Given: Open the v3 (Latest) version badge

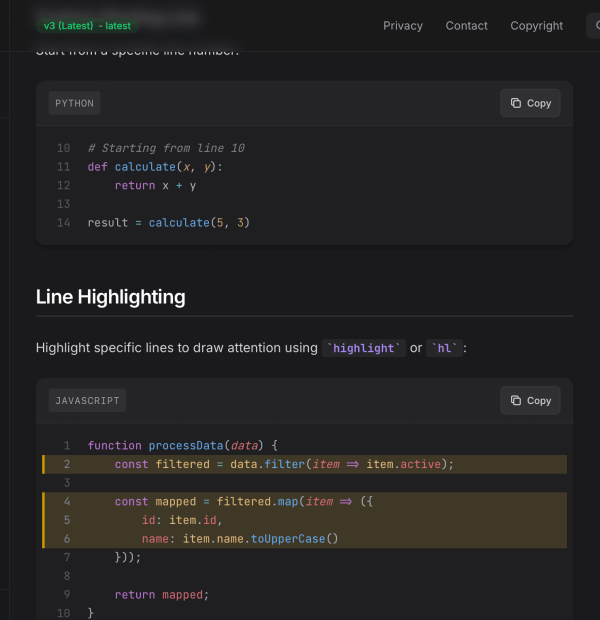Looking at the screenshot, I should click(87, 26).
